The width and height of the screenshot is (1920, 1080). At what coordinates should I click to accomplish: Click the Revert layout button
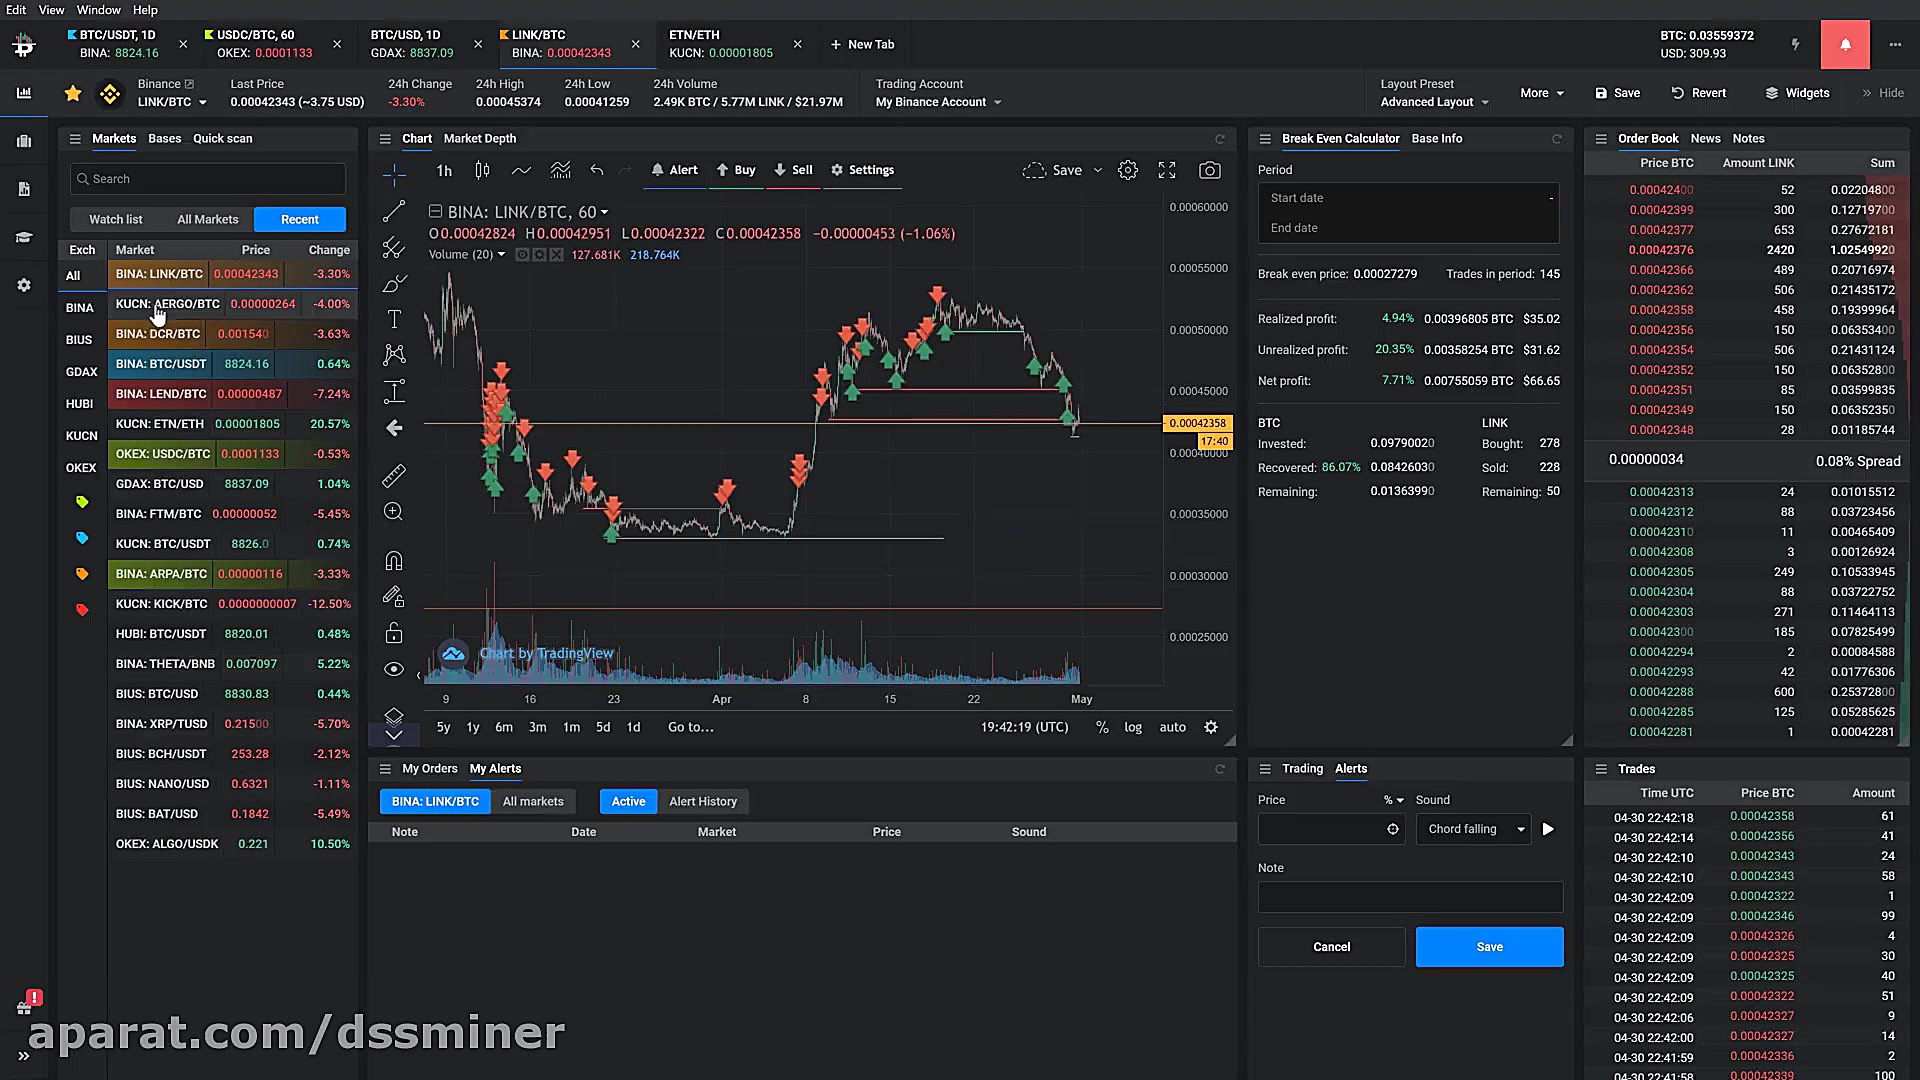coord(1699,93)
